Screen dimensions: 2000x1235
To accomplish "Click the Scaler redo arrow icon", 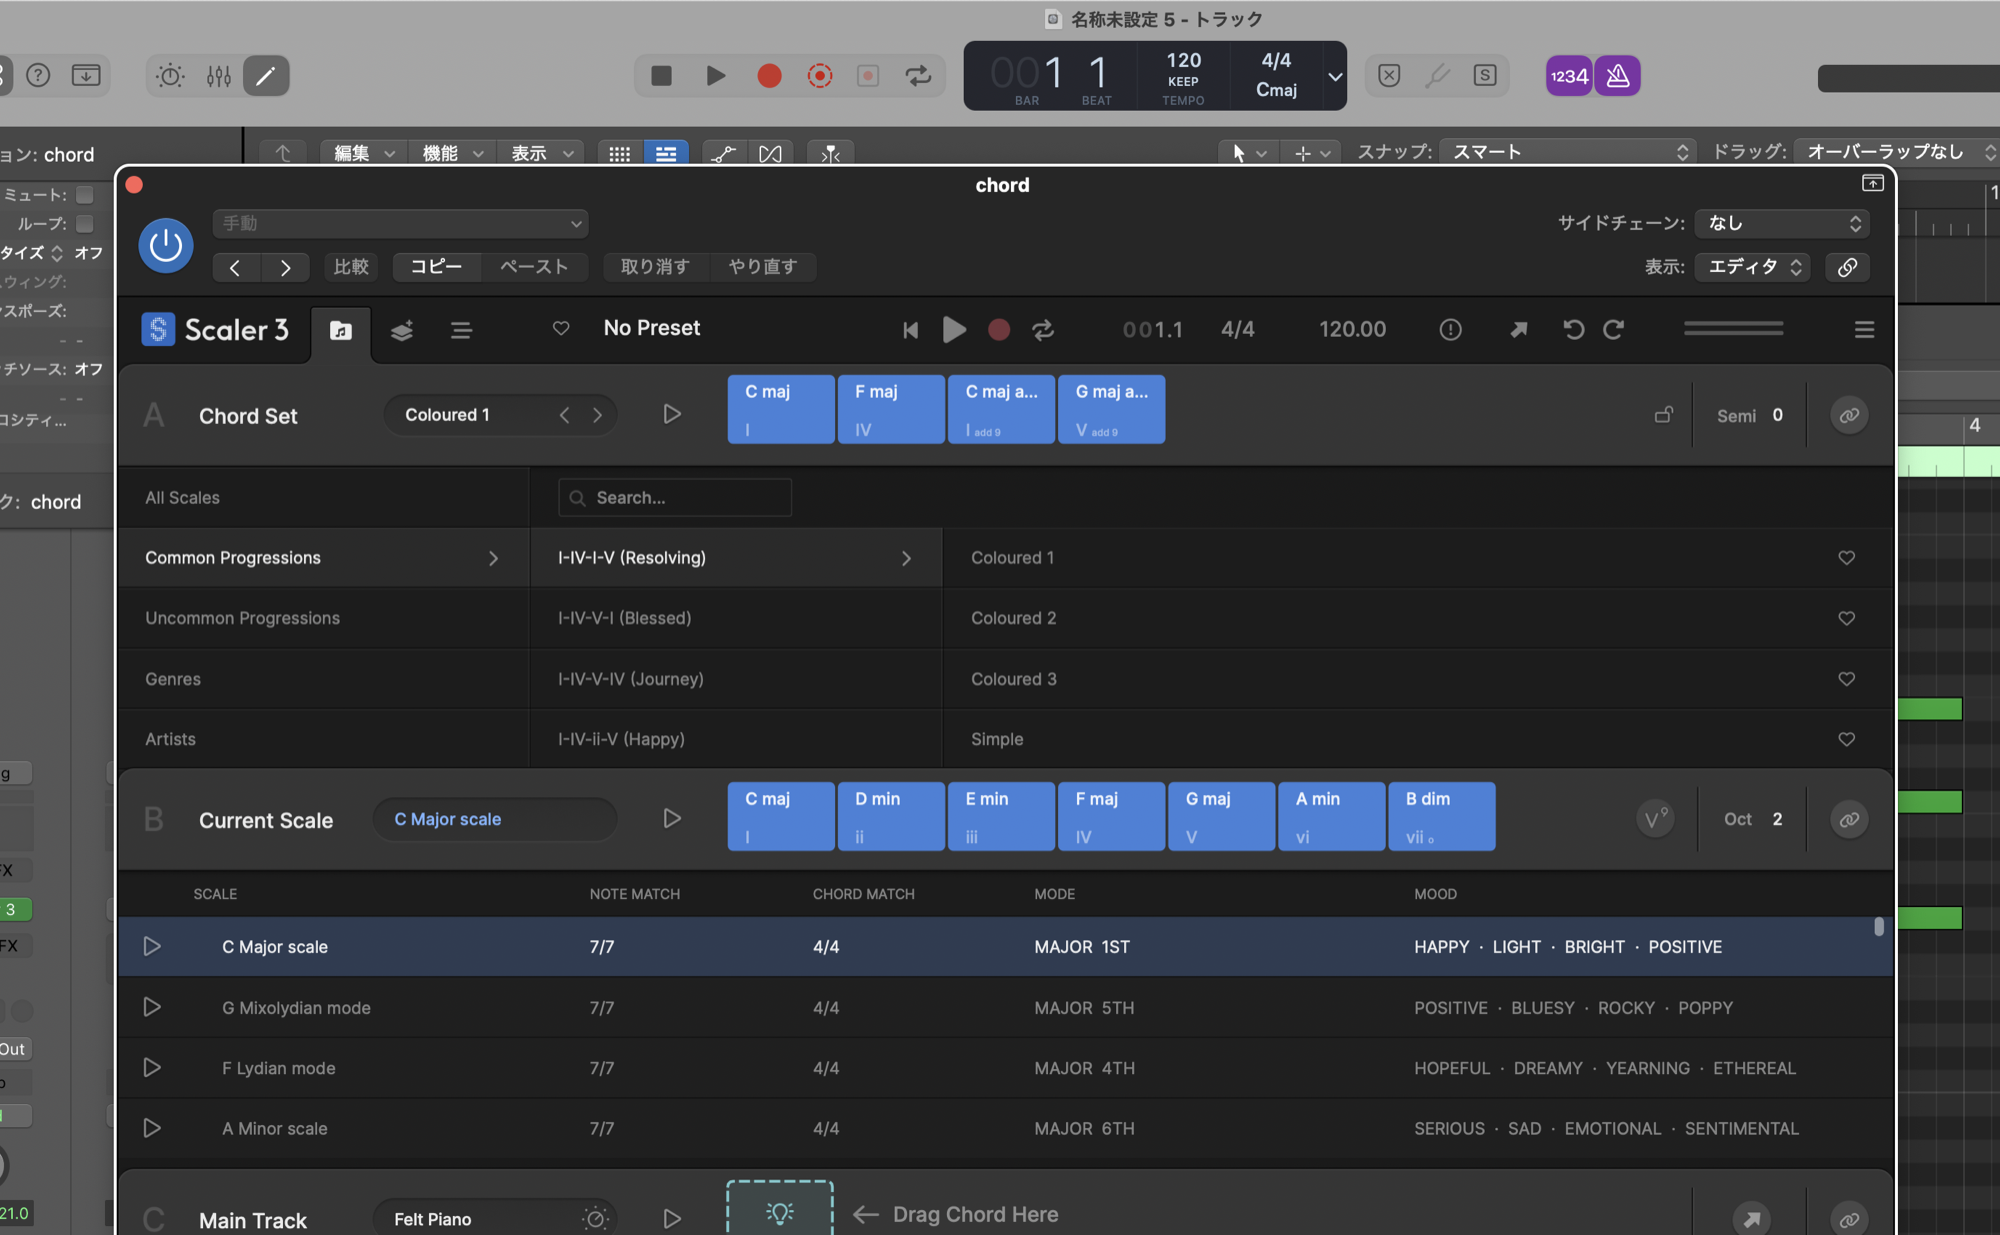I will (1613, 330).
